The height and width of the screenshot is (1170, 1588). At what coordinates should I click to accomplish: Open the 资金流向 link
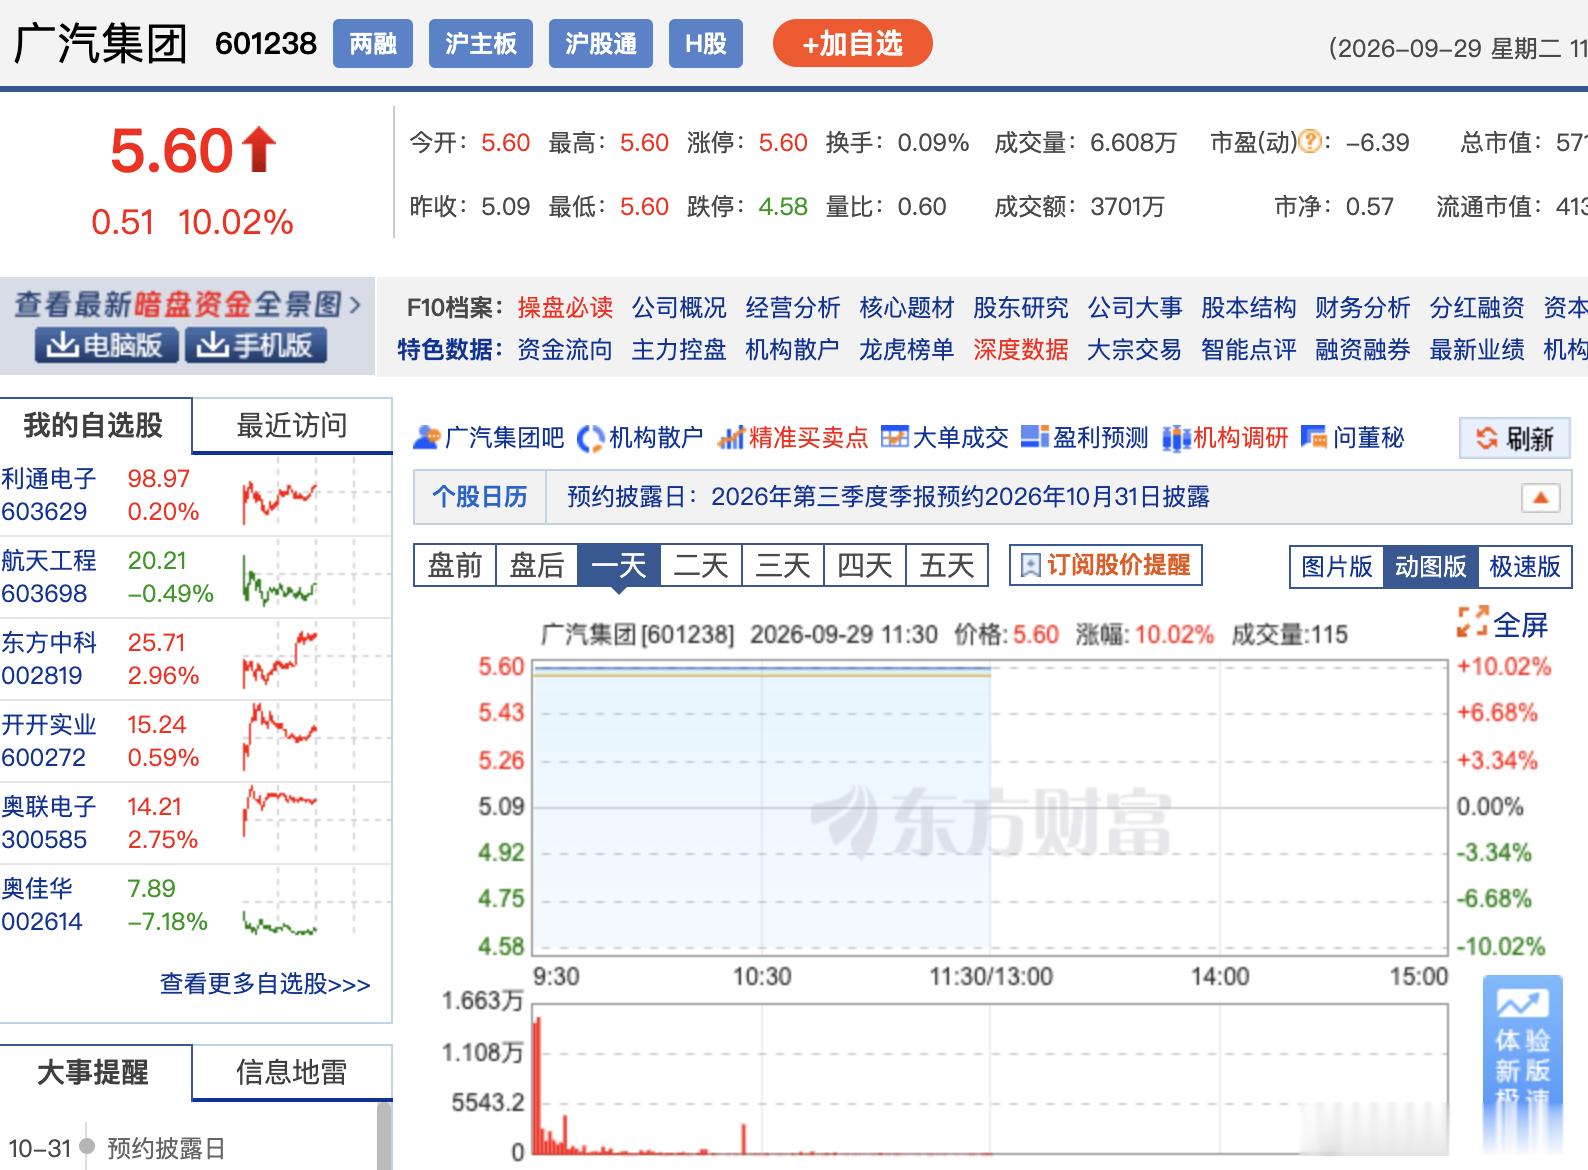tap(565, 350)
